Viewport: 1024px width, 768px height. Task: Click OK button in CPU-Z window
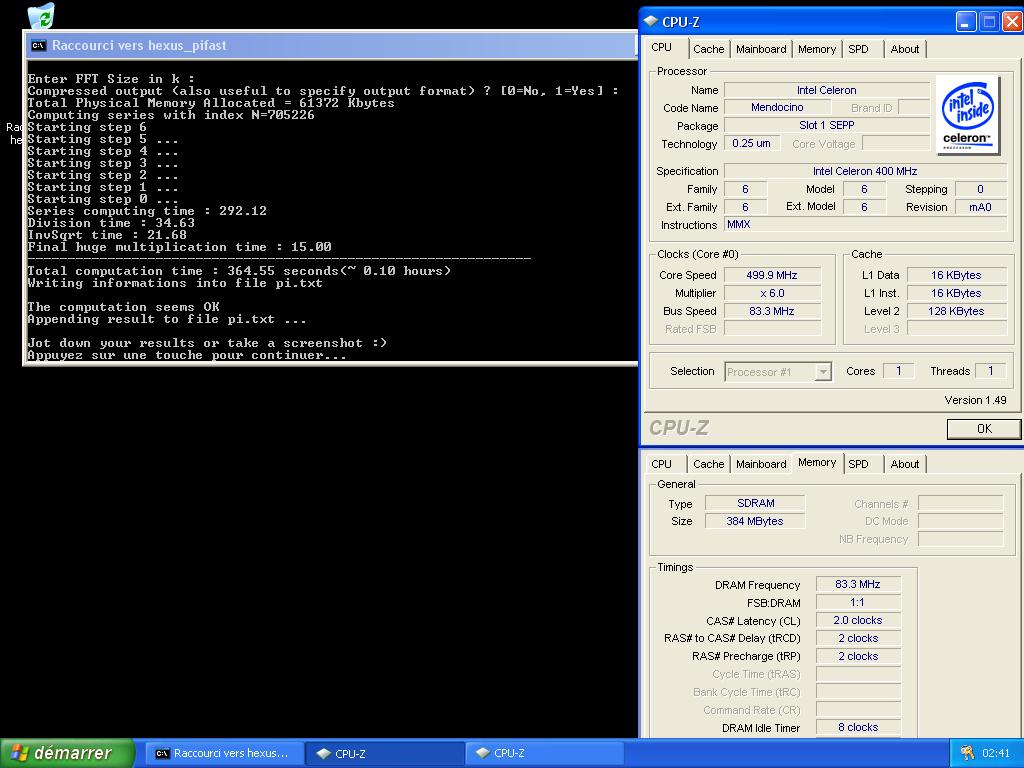tap(984, 428)
